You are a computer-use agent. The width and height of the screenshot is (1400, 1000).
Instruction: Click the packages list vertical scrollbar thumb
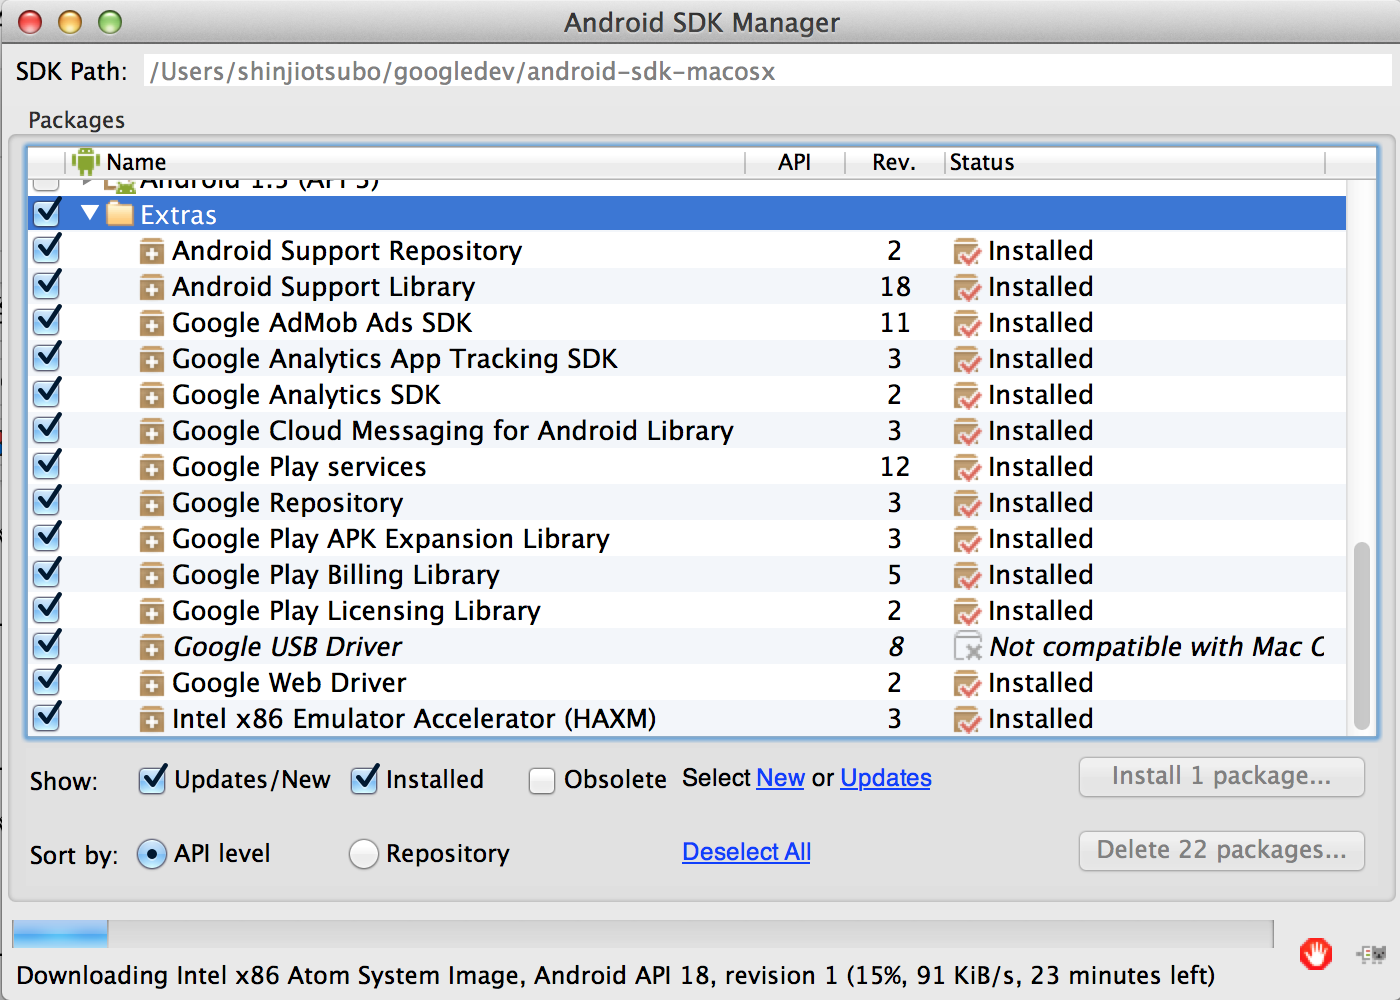(x=1361, y=636)
